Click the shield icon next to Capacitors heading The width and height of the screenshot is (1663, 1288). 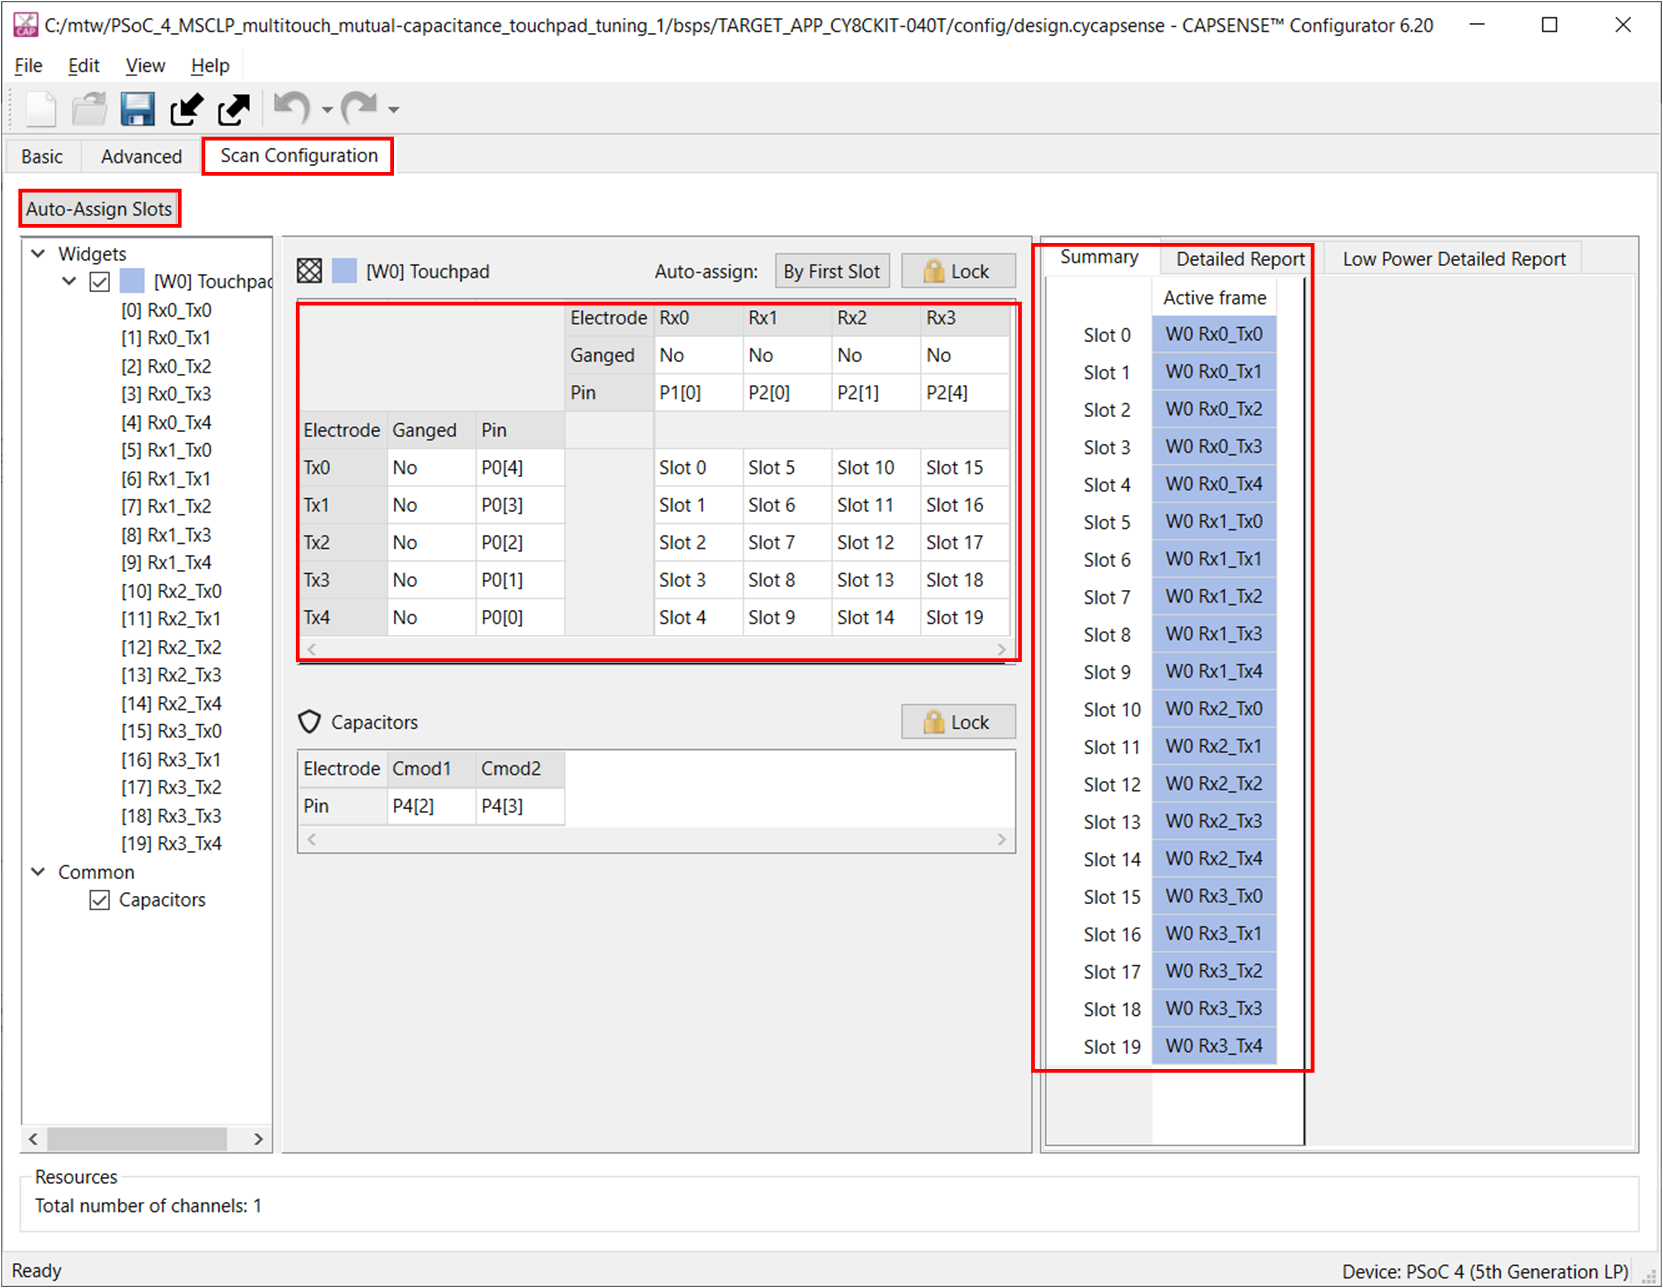tap(310, 722)
